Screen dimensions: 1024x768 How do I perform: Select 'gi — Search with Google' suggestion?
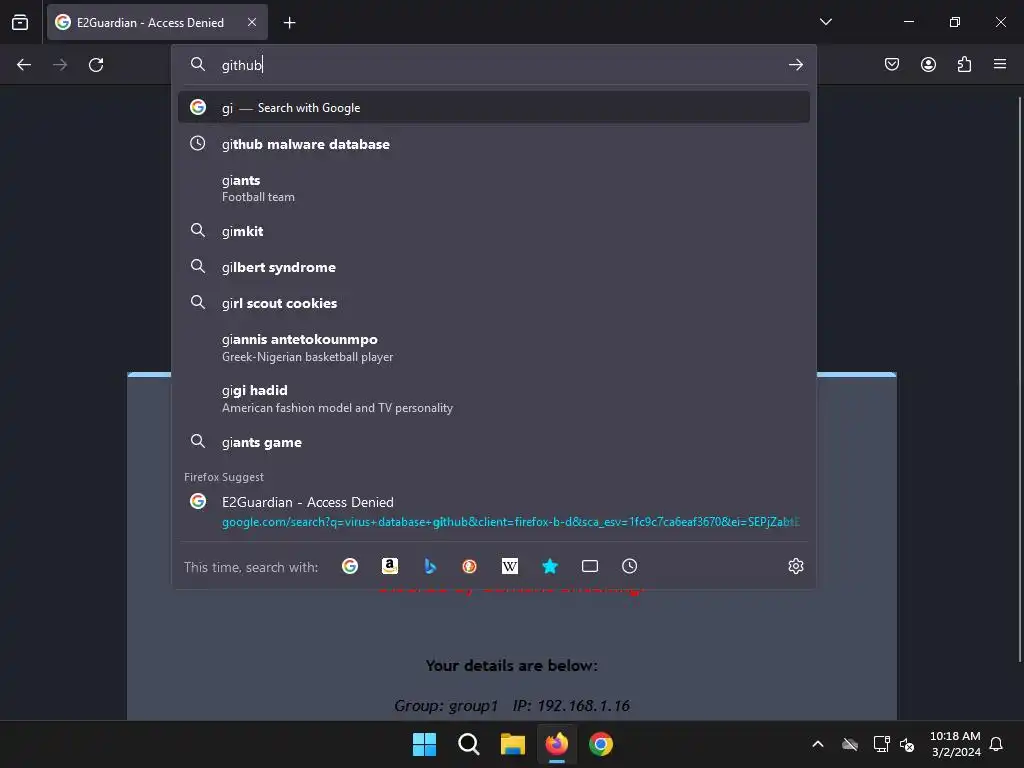click(494, 107)
